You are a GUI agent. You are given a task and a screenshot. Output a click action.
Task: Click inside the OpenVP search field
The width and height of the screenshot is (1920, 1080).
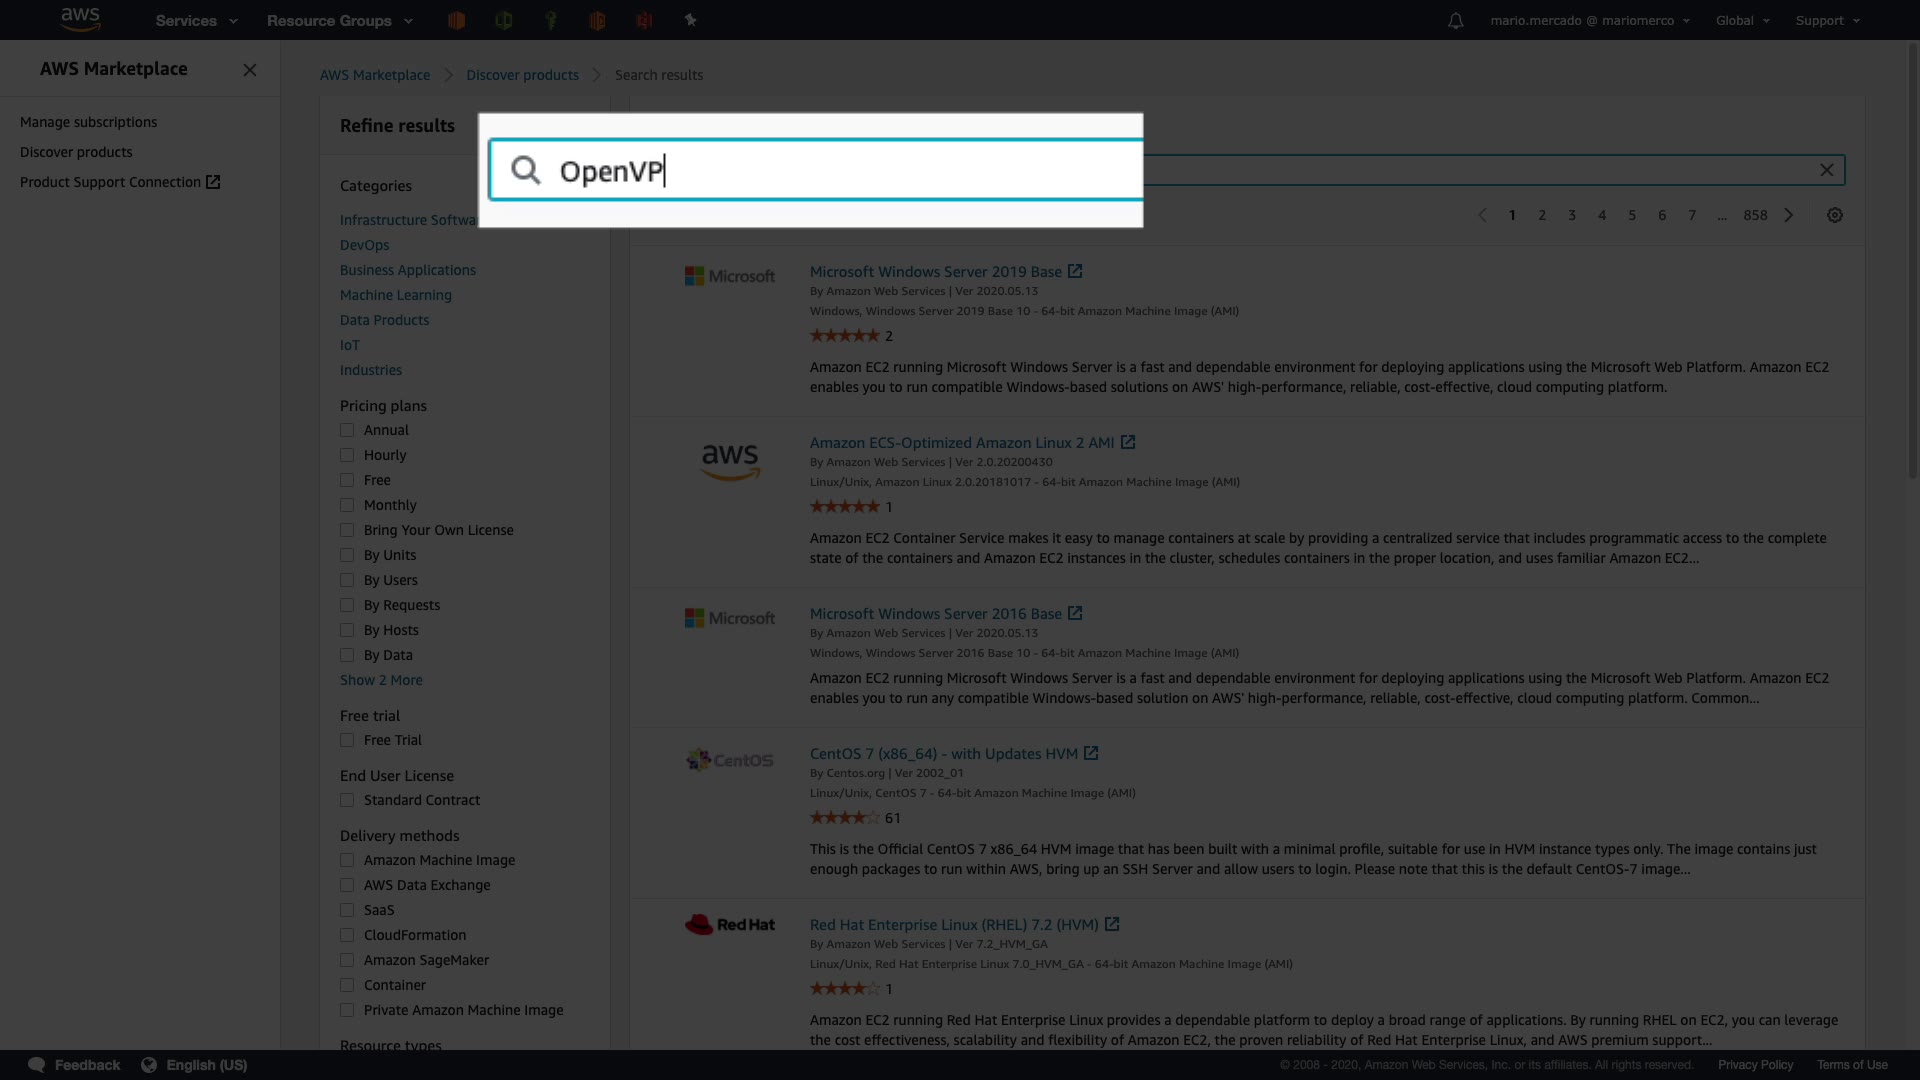pyautogui.click(x=850, y=171)
